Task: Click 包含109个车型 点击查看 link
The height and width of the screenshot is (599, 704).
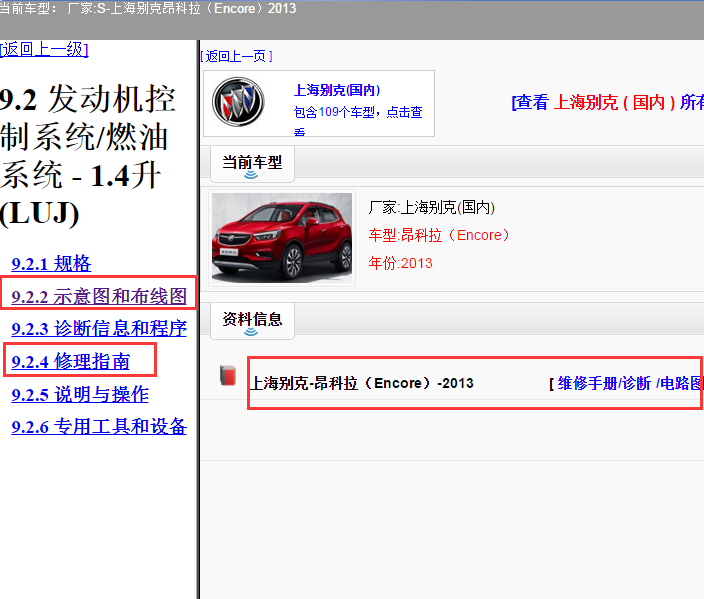Action: tap(358, 119)
